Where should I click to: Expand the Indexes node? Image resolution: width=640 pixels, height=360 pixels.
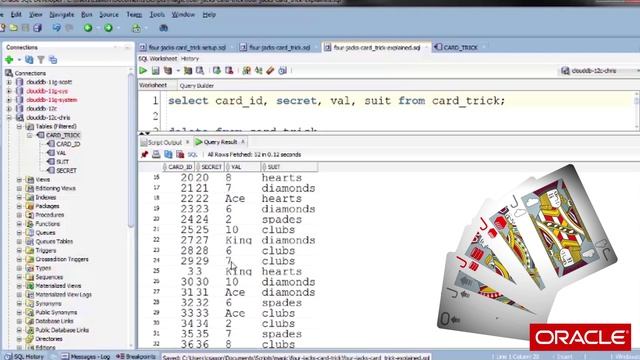pos(19,197)
